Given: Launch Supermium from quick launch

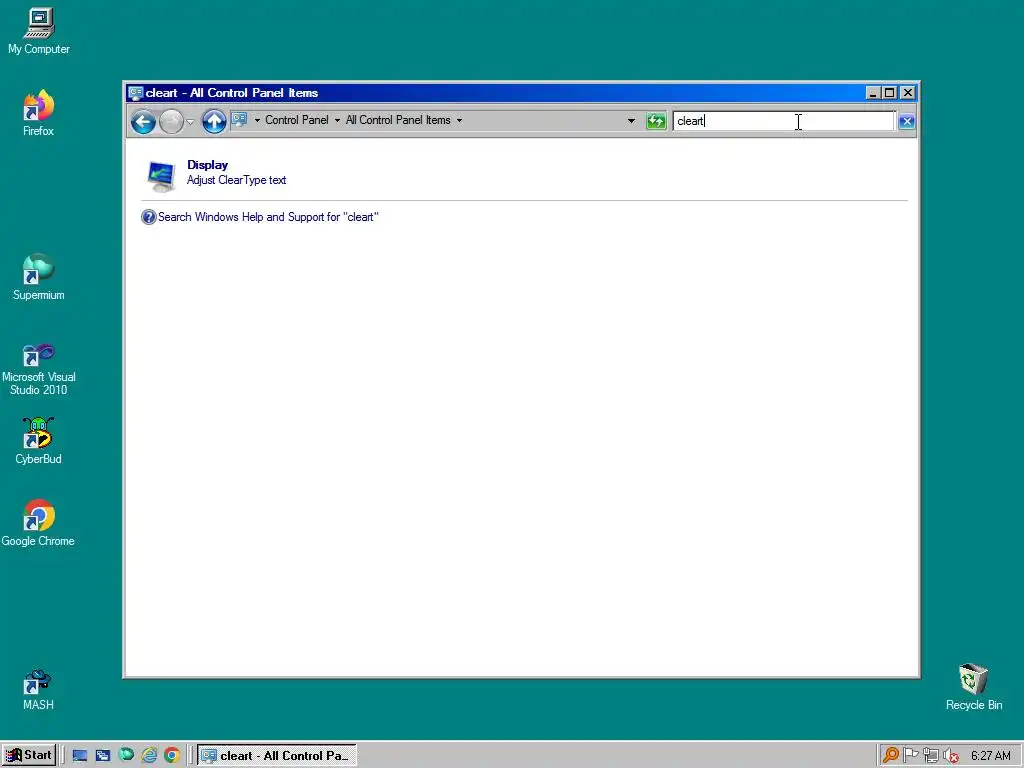Looking at the screenshot, I should tap(126, 755).
